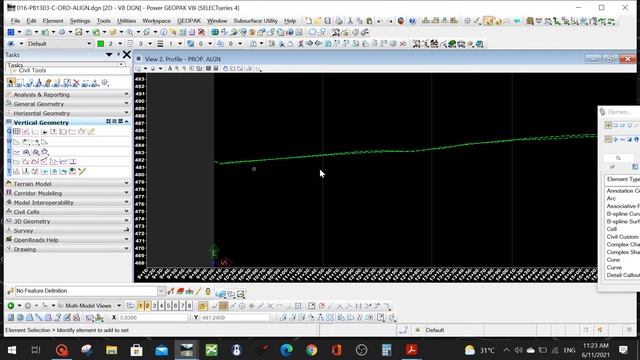The image size is (640, 360).
Task: Select the Element Selection tool in Civil Tools
Action: click(11, 83)
